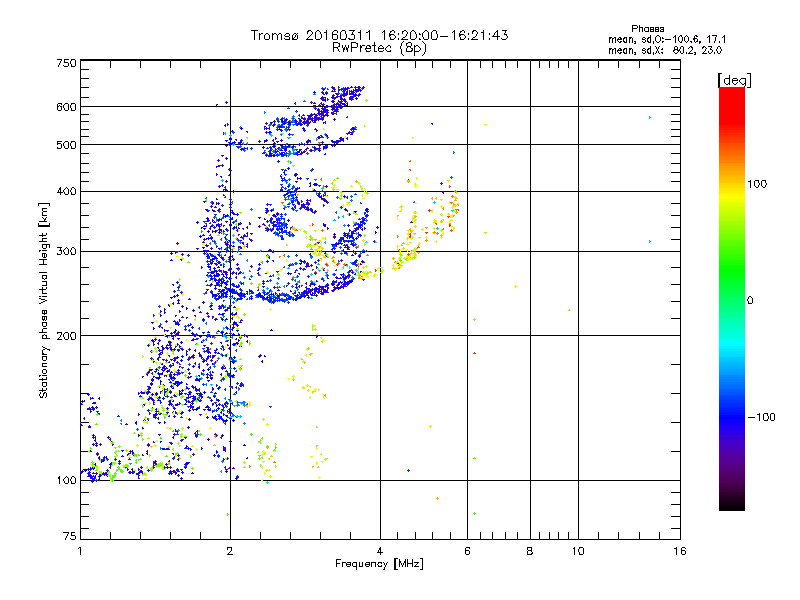The width and height of the screenshot is (800, 600).
Task: Click the x-axis tick label '2'
Action: [x=230, y=551]
